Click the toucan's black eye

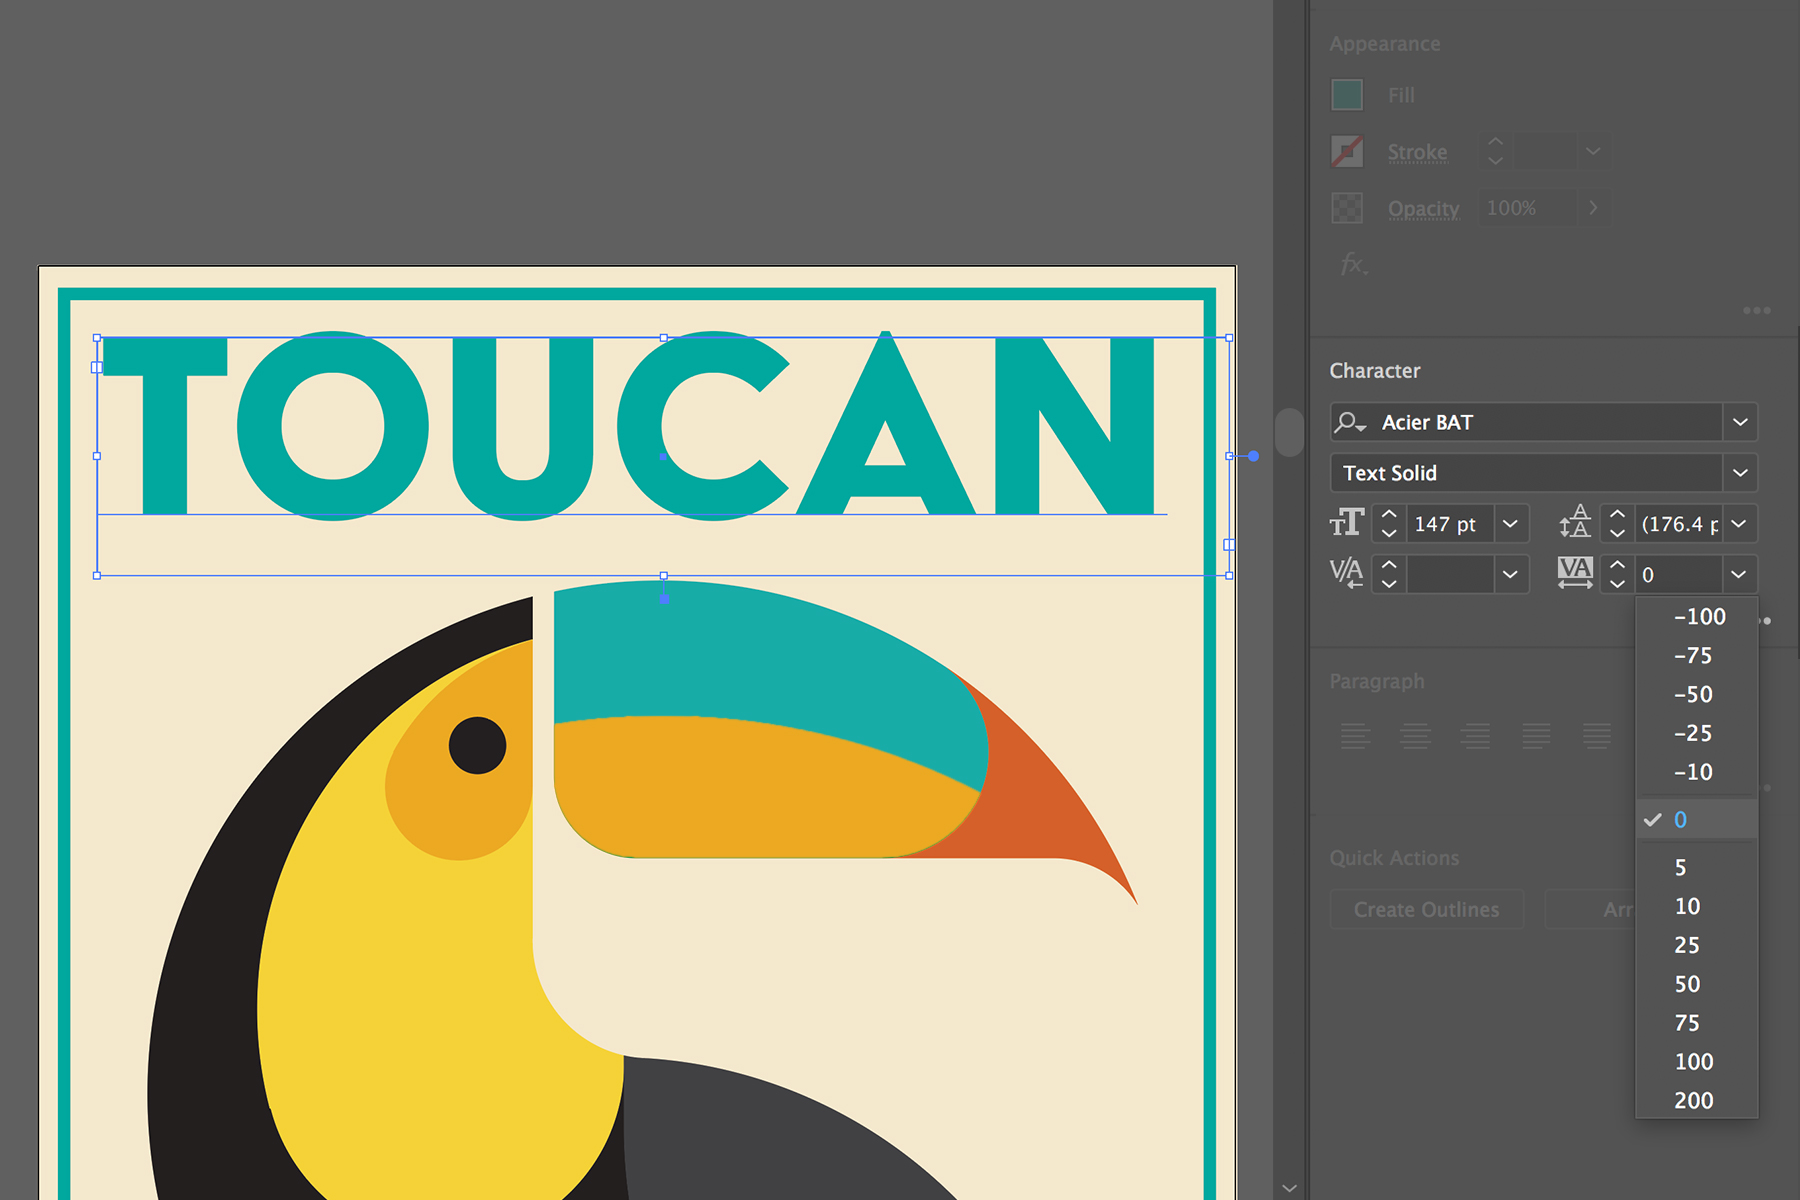[x=477, y=745]
